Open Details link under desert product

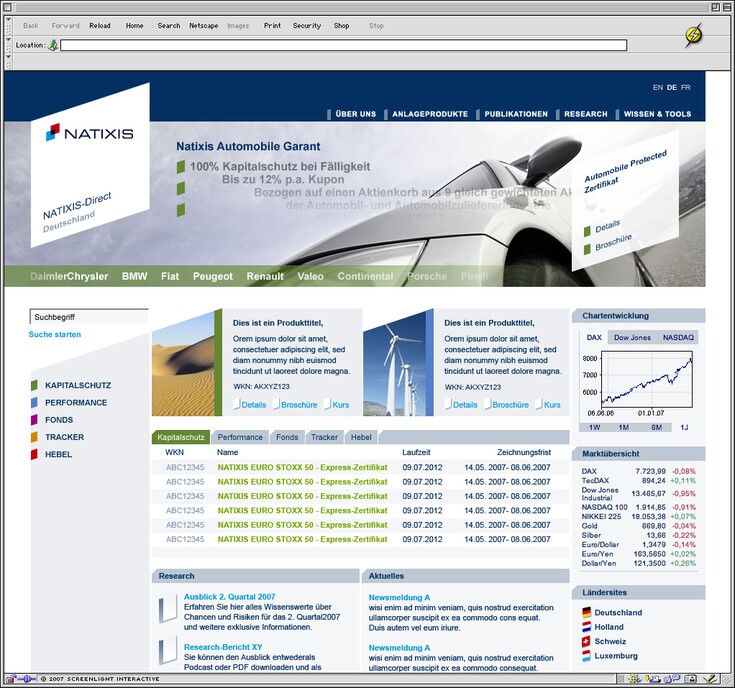[x=254, y=405]
